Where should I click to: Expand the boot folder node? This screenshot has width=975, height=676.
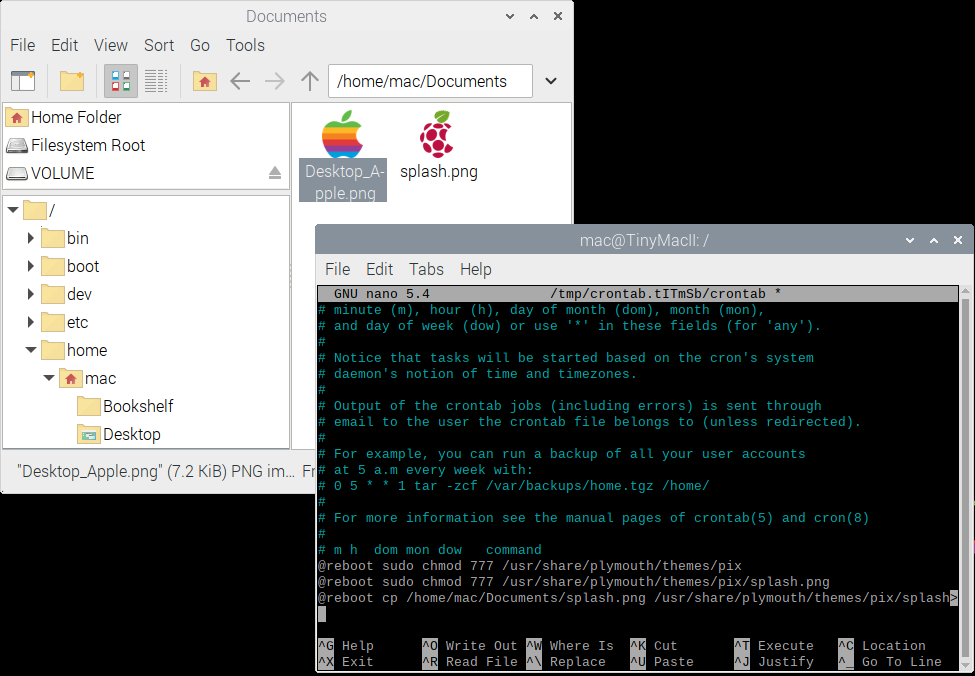(30, 266)
